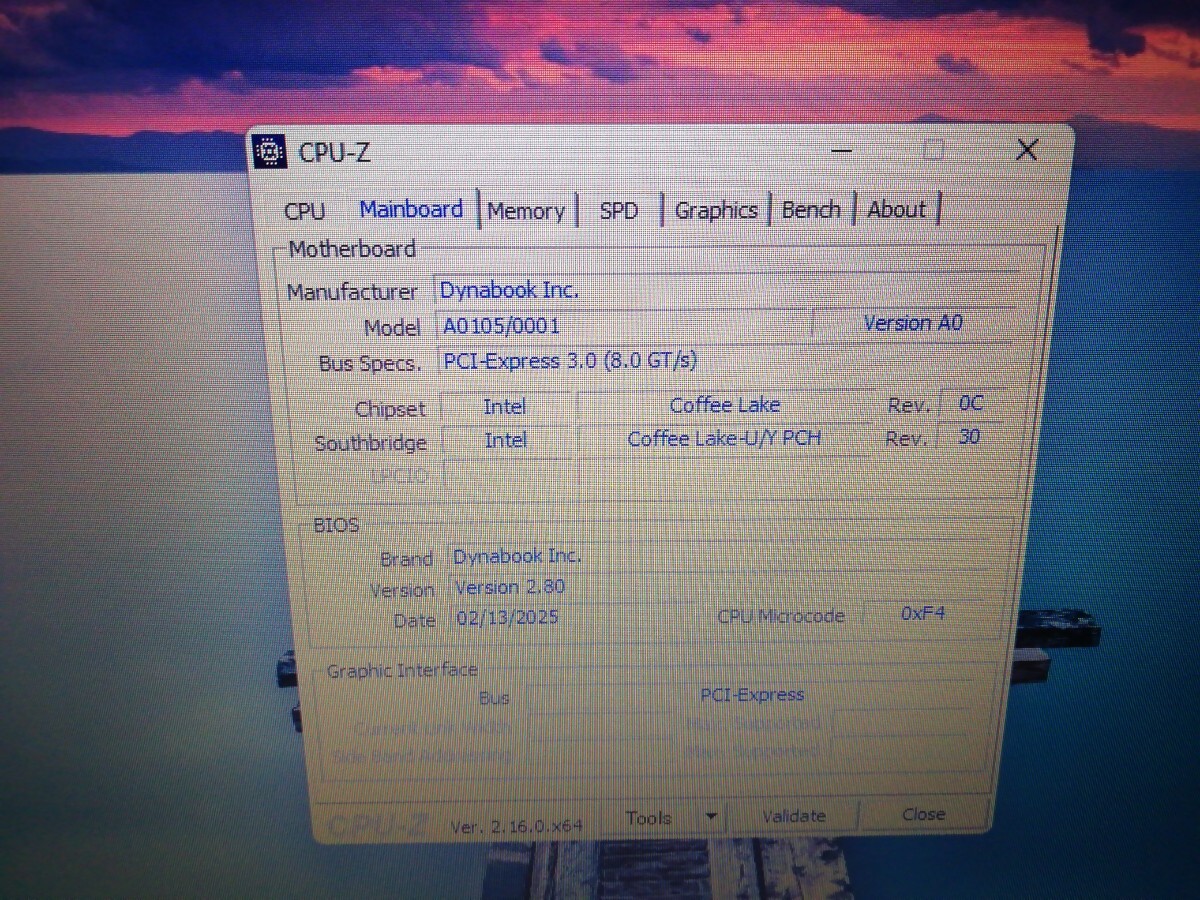1200x900 pixels.
Task: Click the Close button at bottom
Action: coord(923,814)
